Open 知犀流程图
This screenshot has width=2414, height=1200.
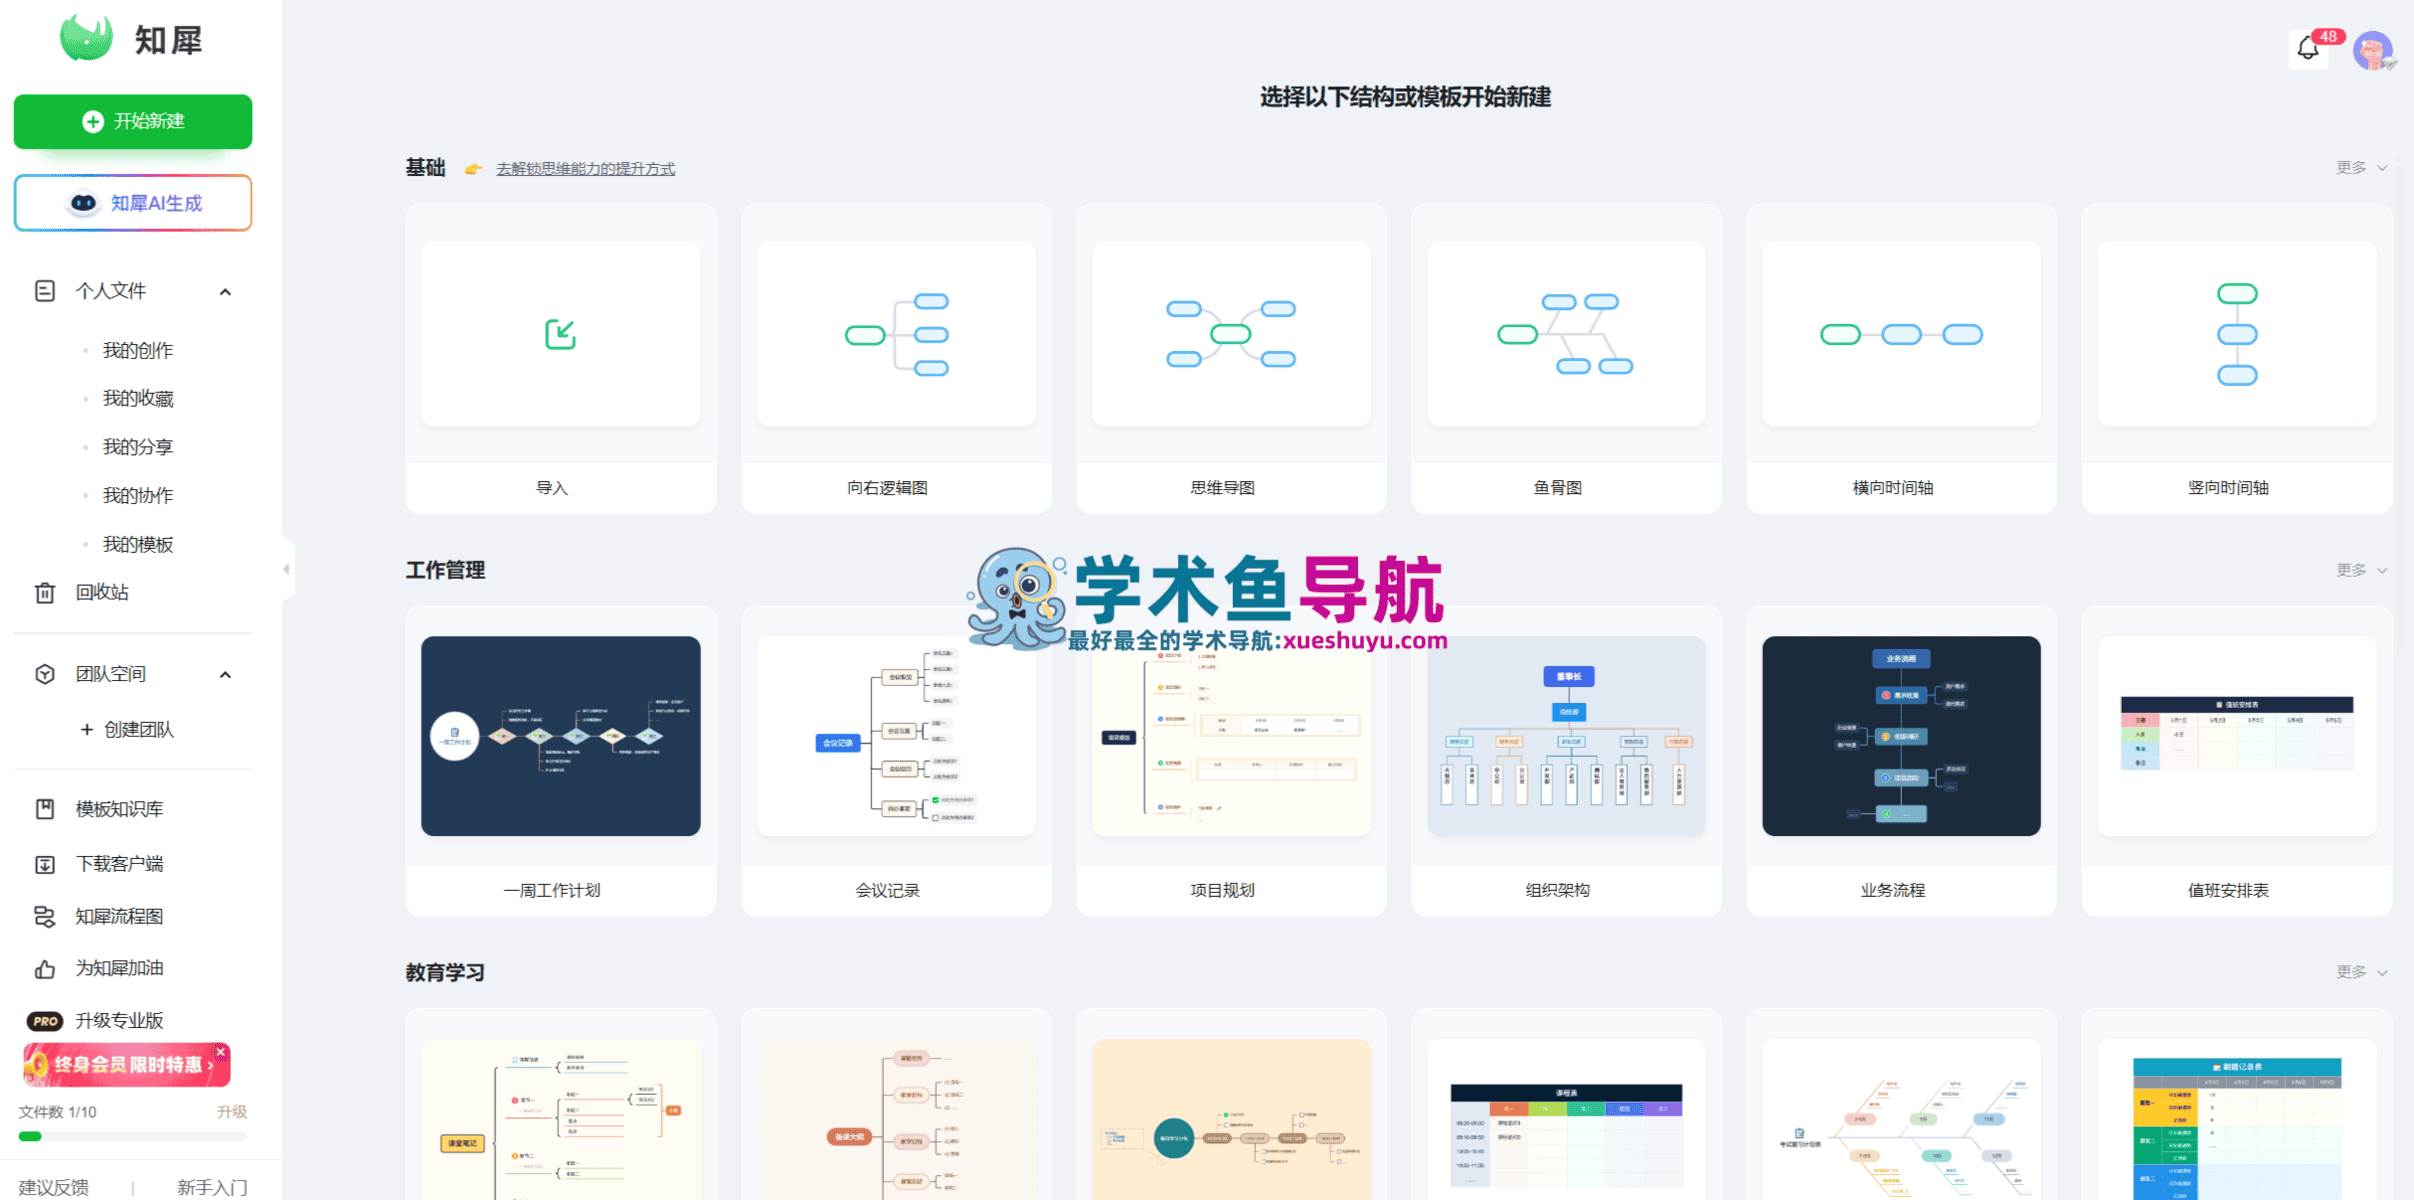click(119, 916)
